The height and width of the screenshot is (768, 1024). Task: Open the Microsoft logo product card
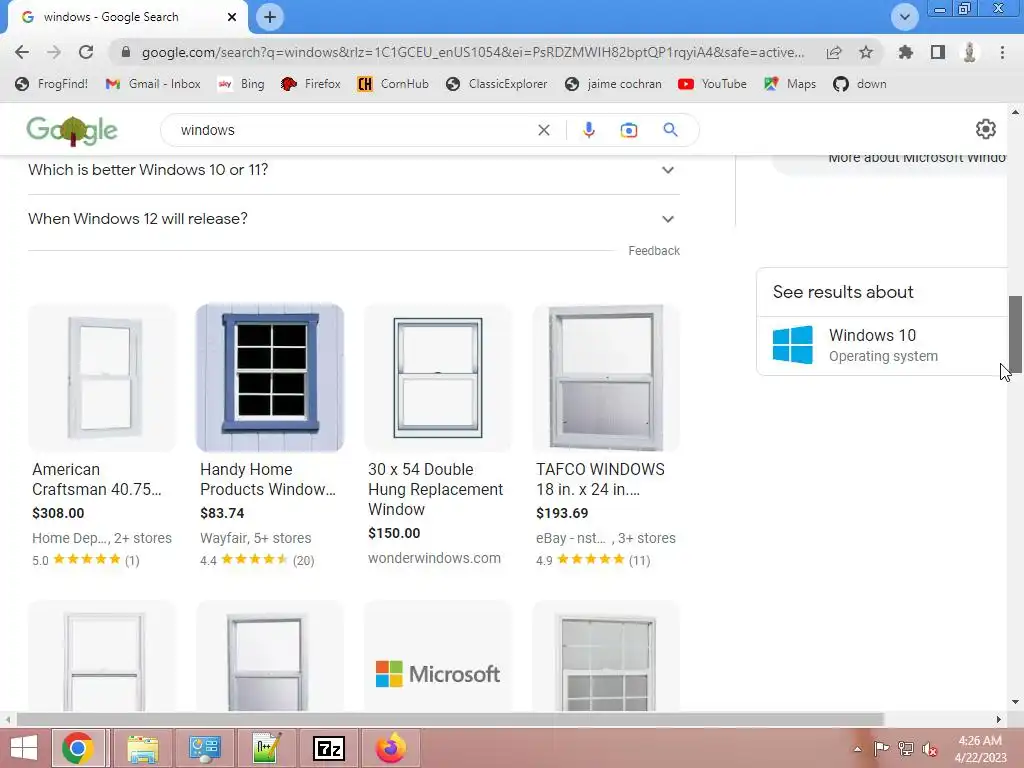click(x=438, y=656)
